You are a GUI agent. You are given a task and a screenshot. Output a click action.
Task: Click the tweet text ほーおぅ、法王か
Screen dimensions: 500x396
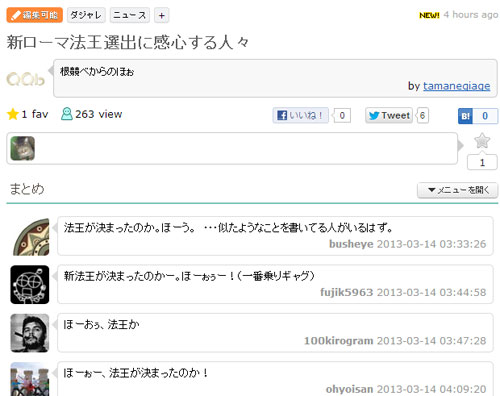tap(101, 324)
